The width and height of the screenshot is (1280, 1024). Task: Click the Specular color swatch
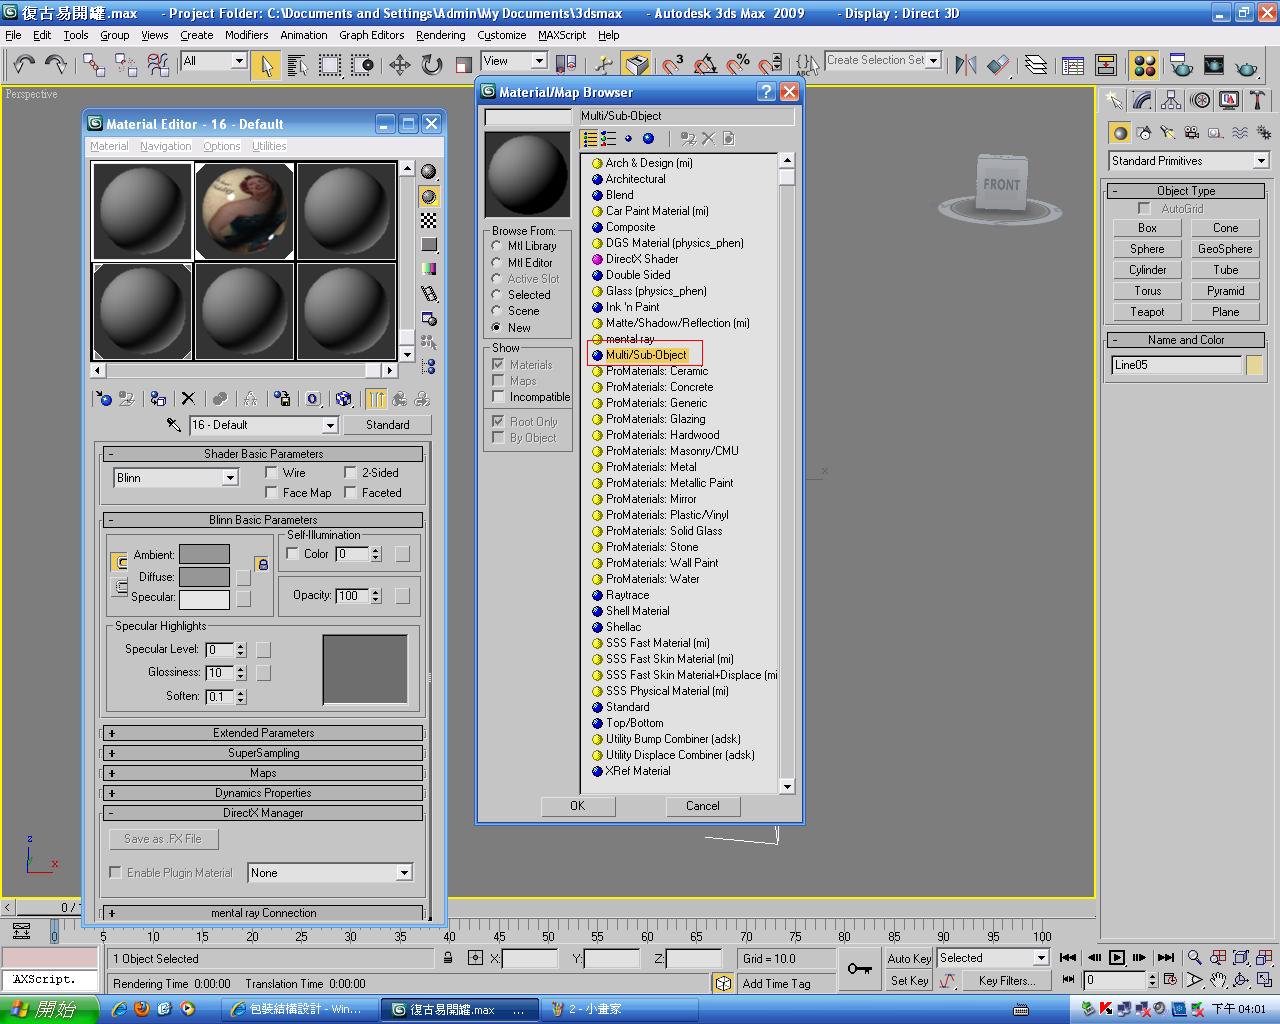coord(204,599)
